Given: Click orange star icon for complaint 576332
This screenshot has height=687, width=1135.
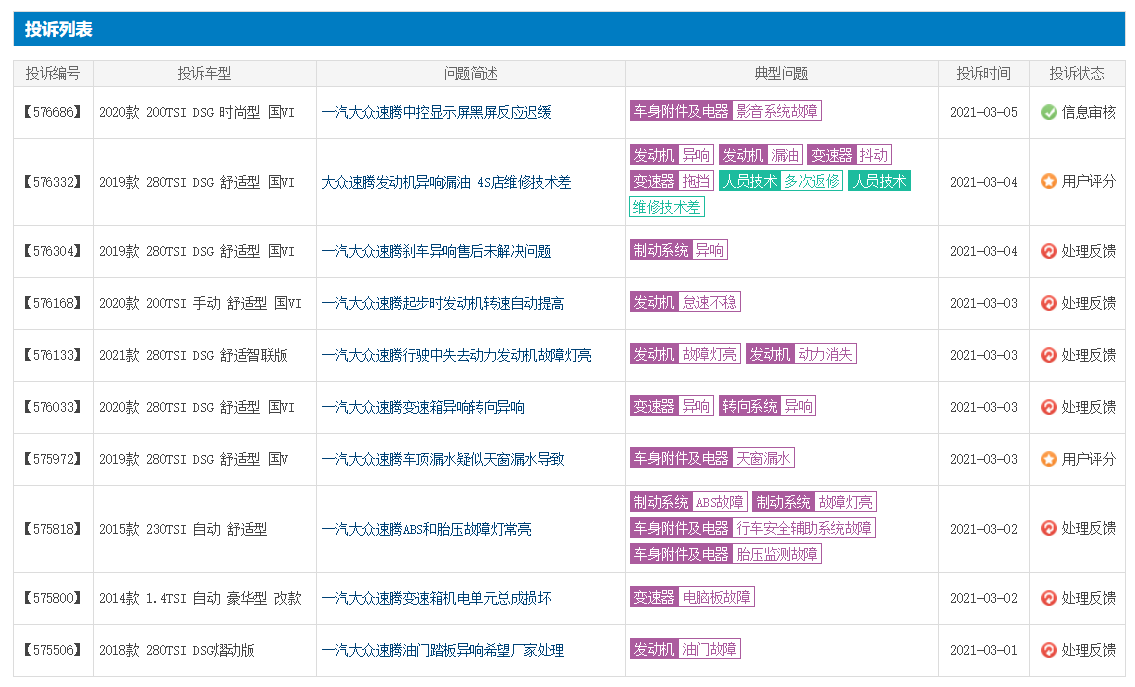Looking at the screenshot, I should [x=1048, y=182].
